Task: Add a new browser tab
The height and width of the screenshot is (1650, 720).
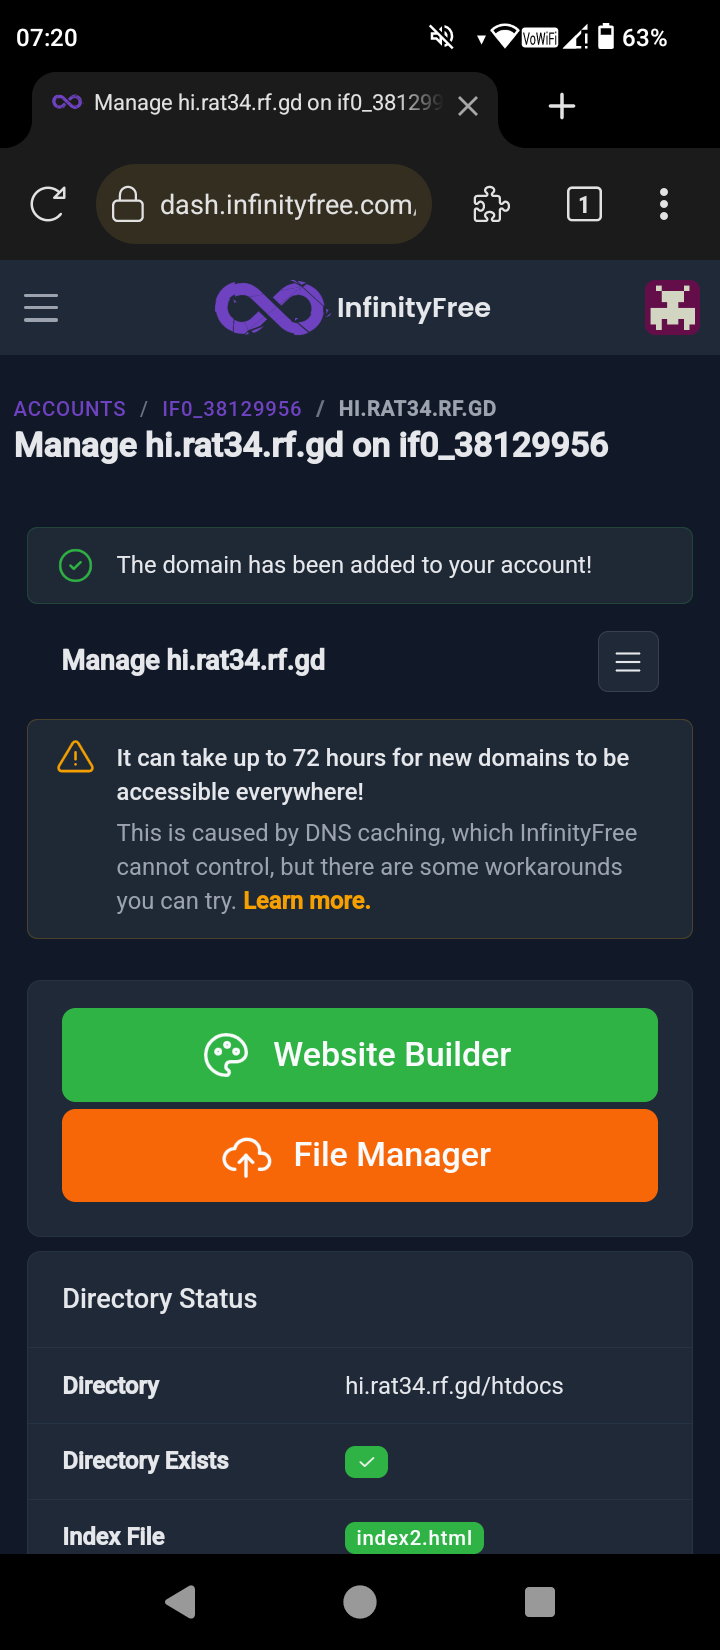Action: tap(562, 106)
